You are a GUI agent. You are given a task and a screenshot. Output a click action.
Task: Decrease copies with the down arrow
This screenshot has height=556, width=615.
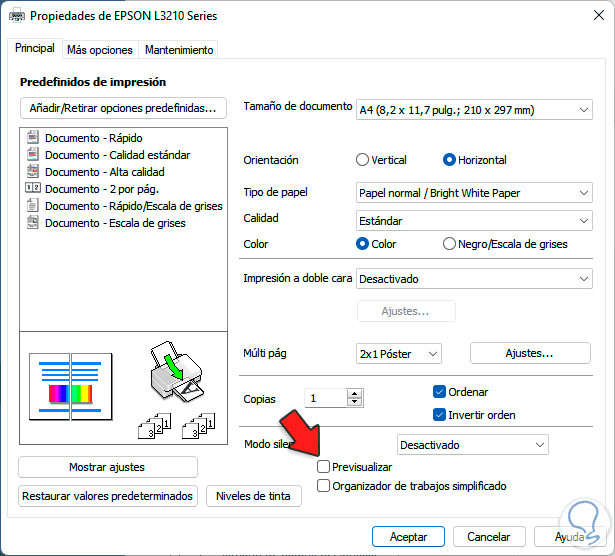pyautogui.click(x=355, y=402)
